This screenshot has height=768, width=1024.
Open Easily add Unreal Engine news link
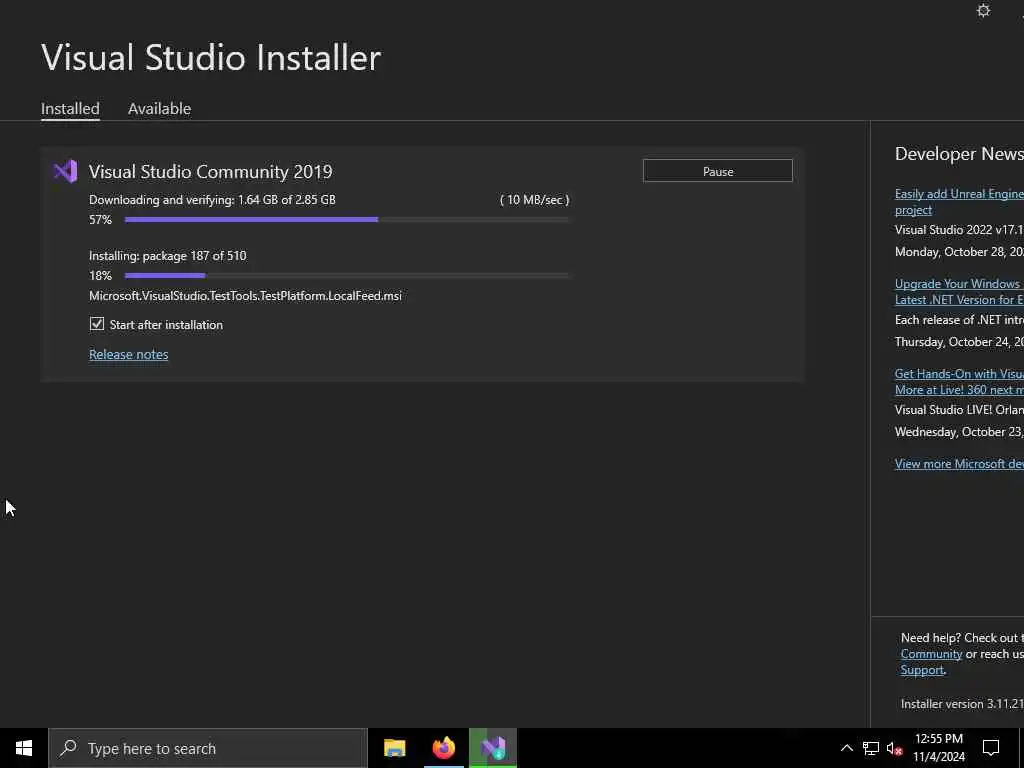(959, 202)
